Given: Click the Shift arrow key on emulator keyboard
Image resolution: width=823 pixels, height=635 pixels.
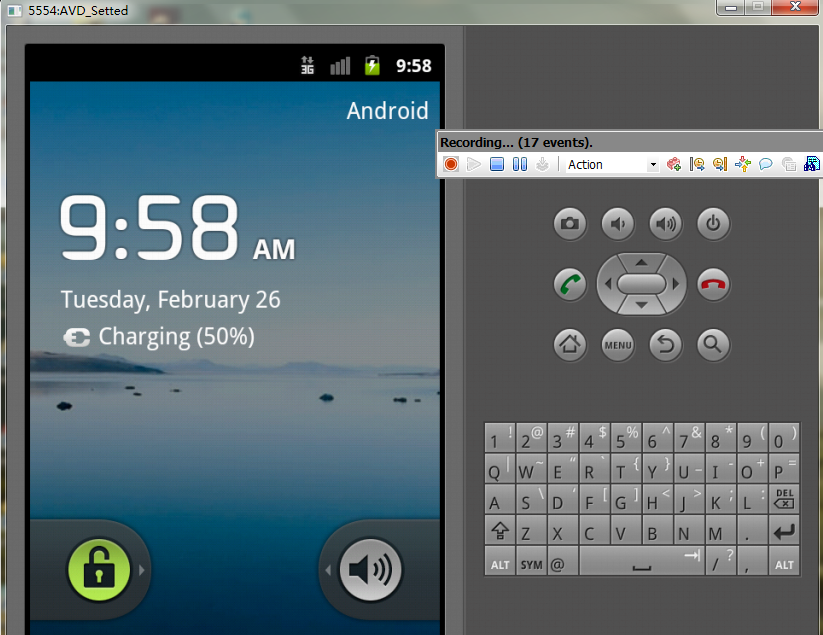Looking at the screenshot, I should coord(500,530).
